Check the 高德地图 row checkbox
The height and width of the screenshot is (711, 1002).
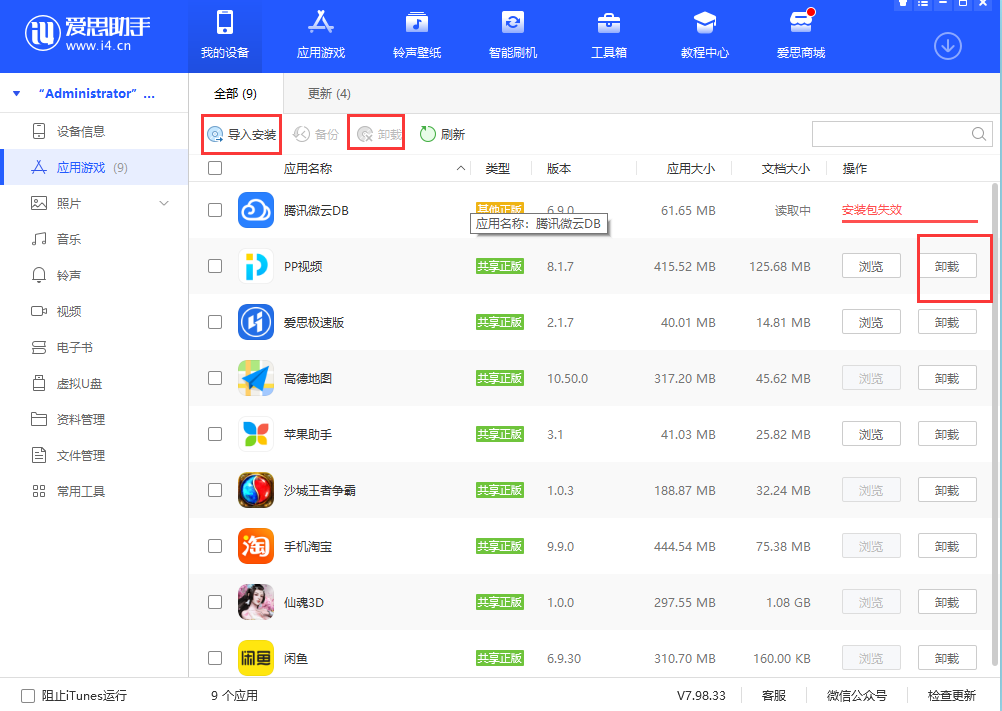click(215, 378)
